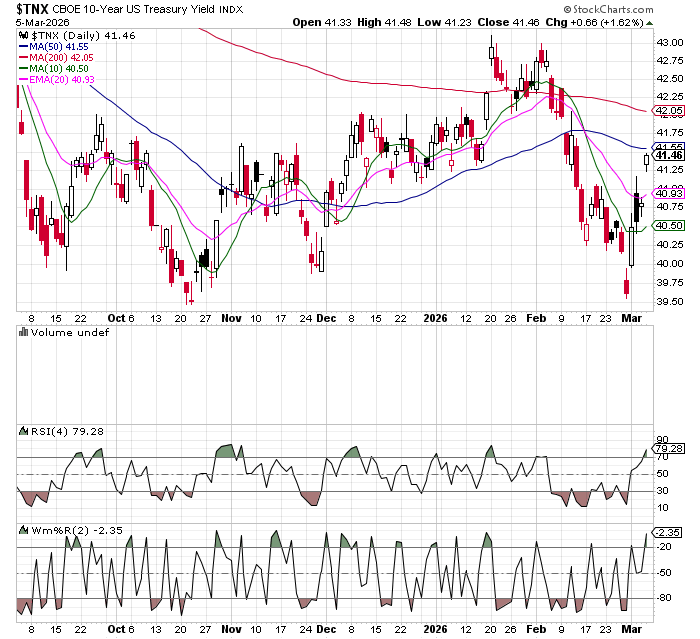
Task: Click the EMA(20) 40.93 legend entry
Action: (x=62, y=79)
